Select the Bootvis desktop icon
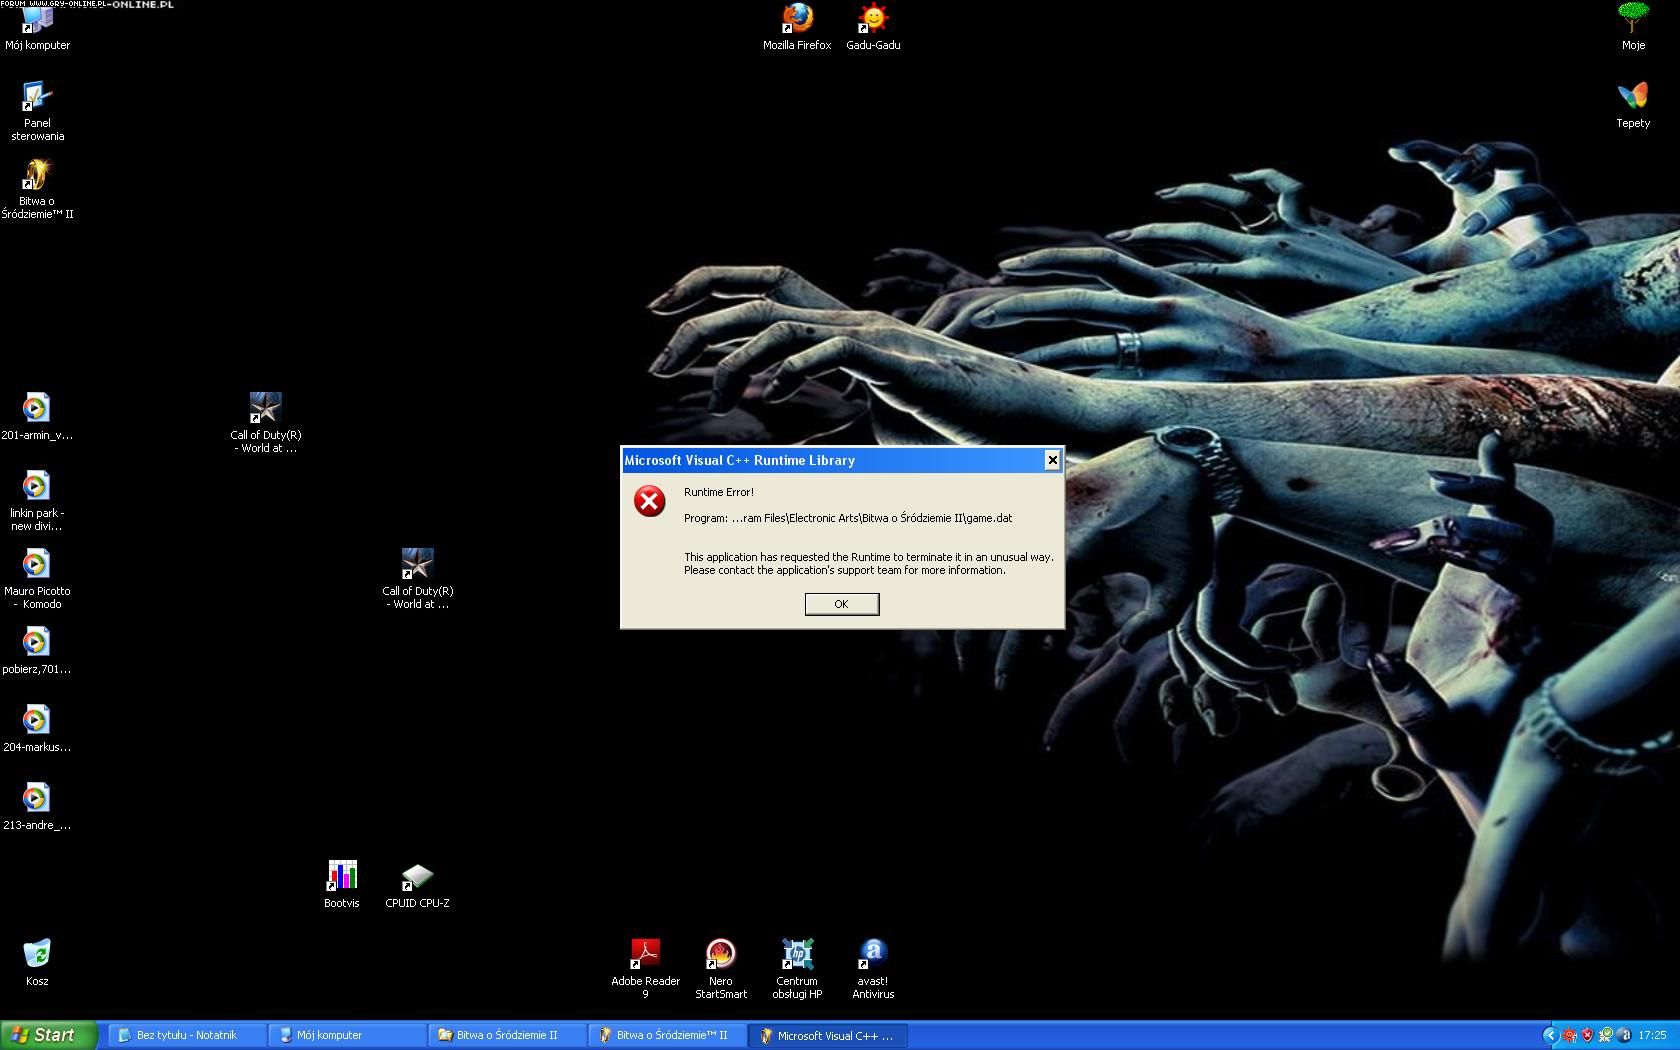 (341, 877)
